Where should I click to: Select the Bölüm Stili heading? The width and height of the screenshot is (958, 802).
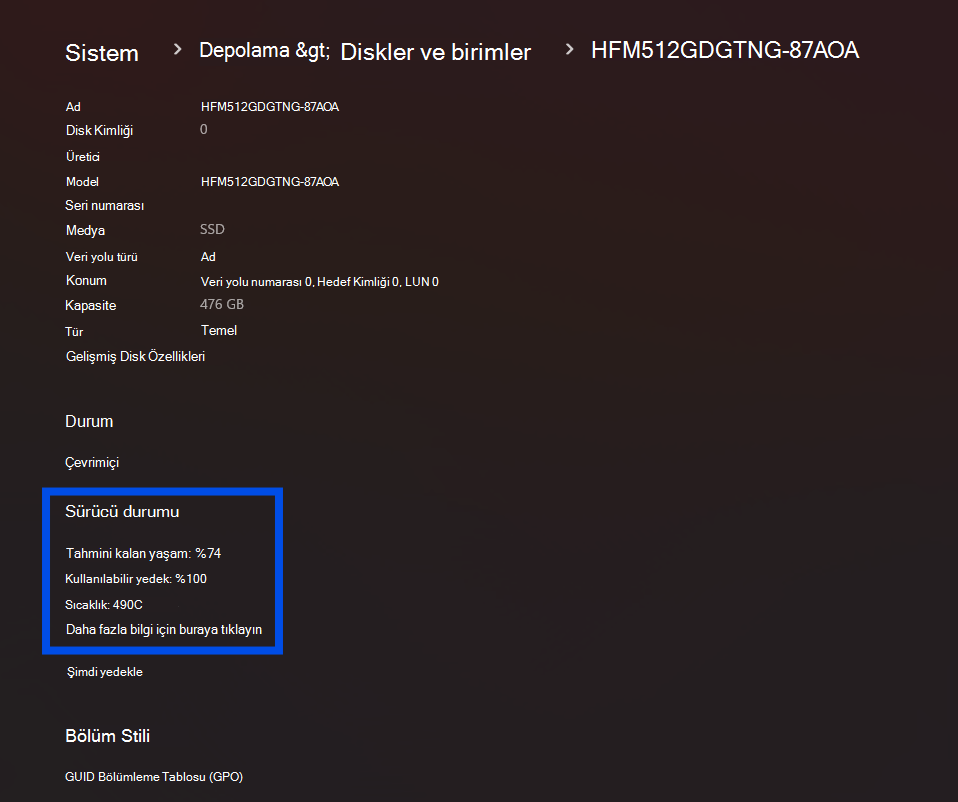click(x=108, y=736)
